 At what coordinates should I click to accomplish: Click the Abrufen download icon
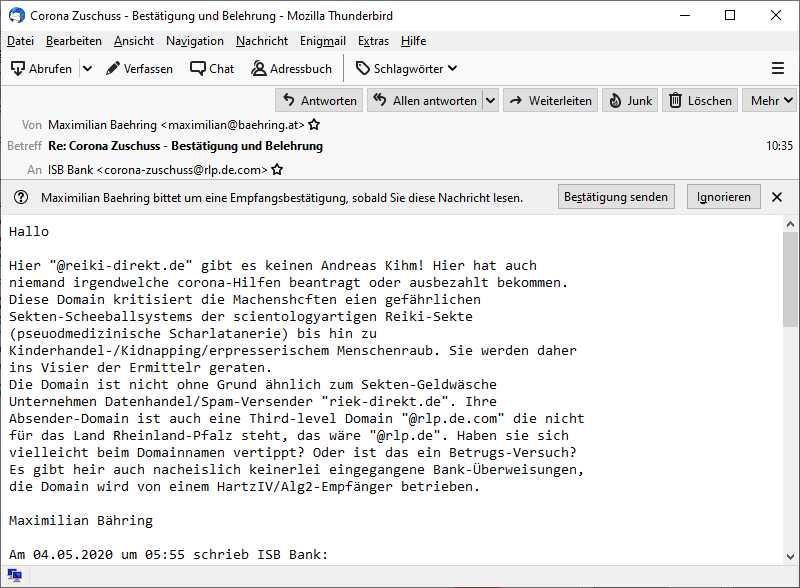point(18,68)
